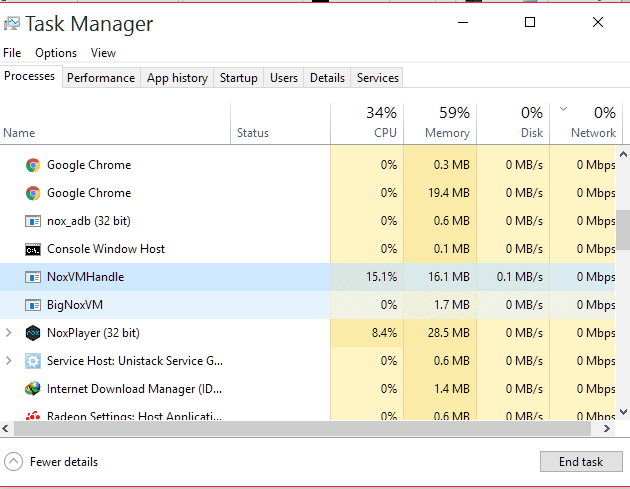Click the nox_adb (32 bit) process icon
The height and width of the screenshot is (489, 630).
pyautogui.click(x=33, y=221)
